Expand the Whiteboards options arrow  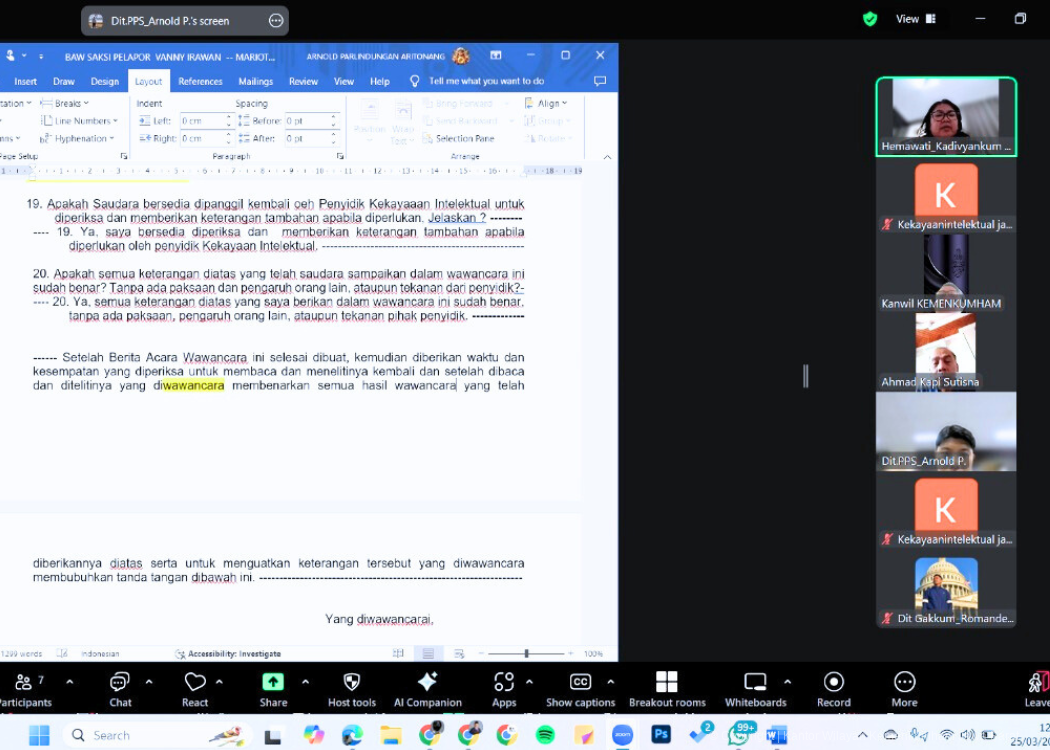pos(788,682)
